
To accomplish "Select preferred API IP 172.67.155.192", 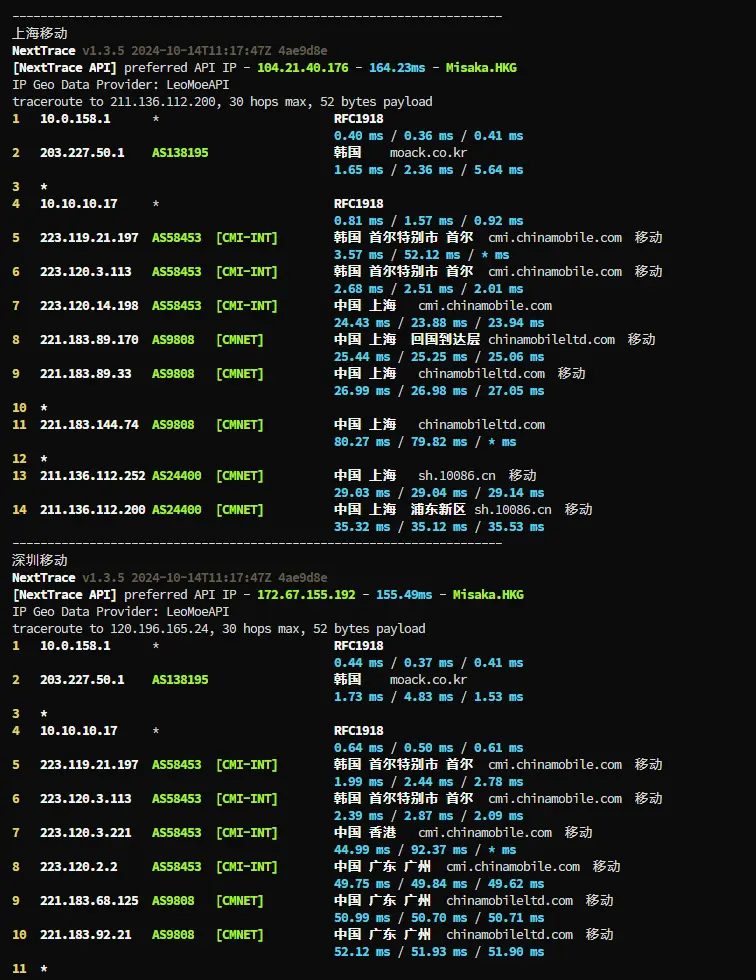I will [306, 595].
